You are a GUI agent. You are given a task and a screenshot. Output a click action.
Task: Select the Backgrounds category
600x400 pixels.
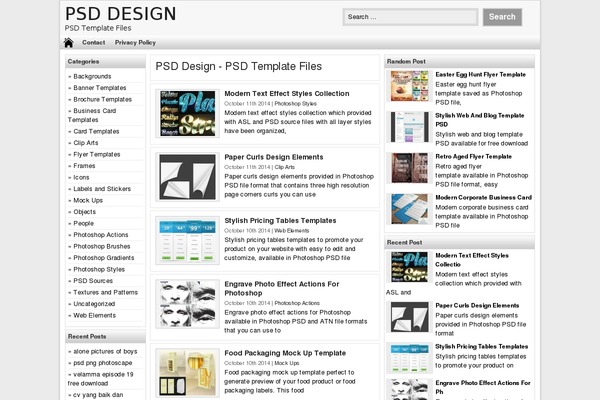tap(92, 76)
